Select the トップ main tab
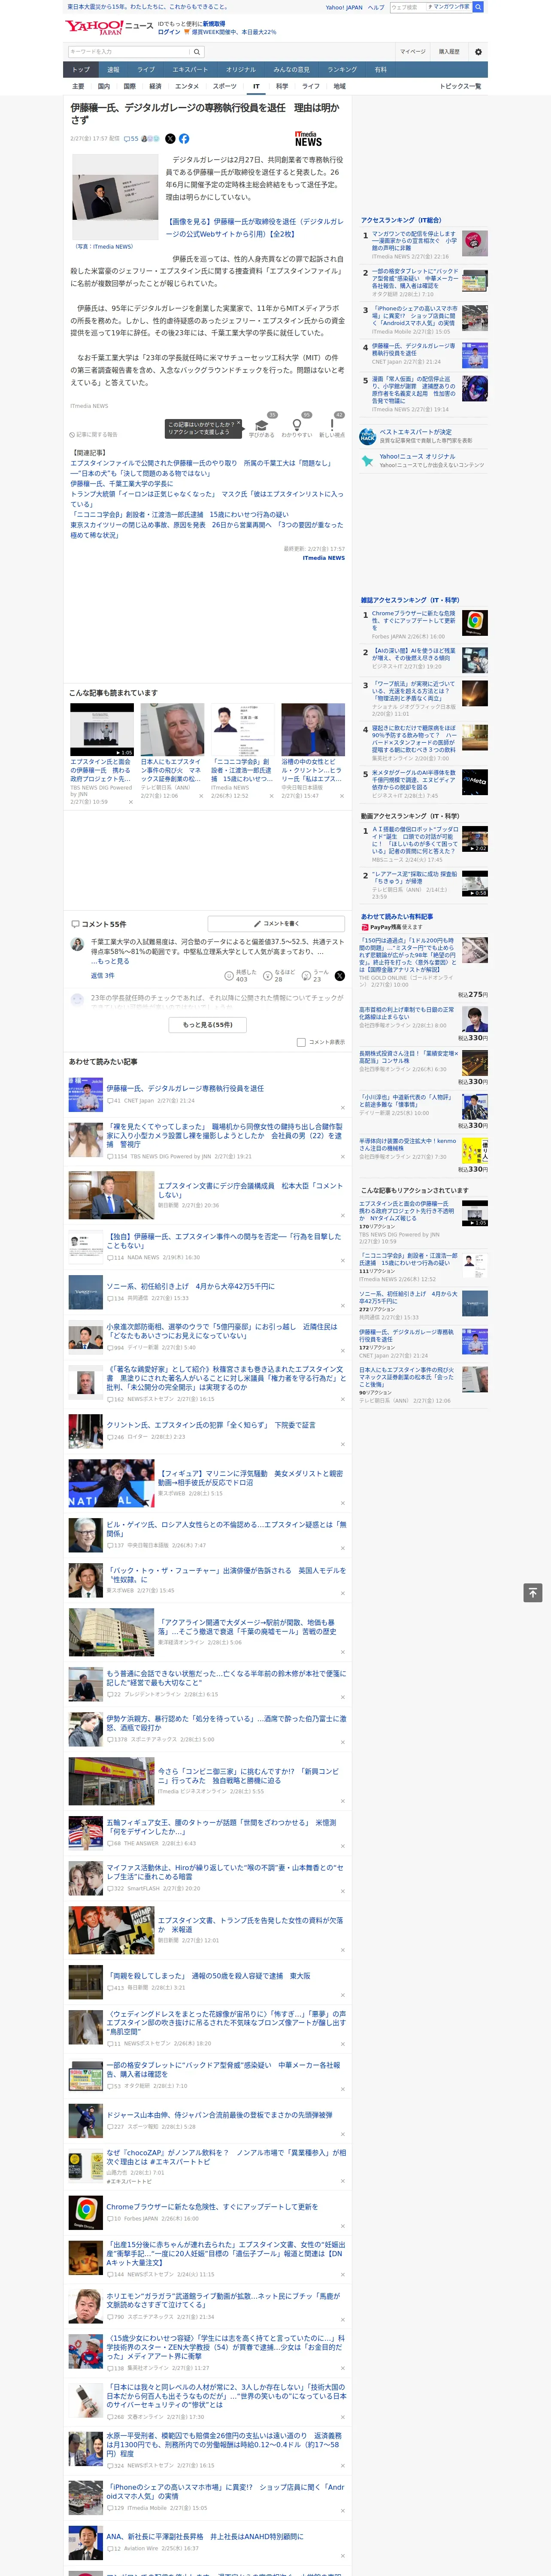551x2576 pixels. pyautogui.click(x=81, y=70)
